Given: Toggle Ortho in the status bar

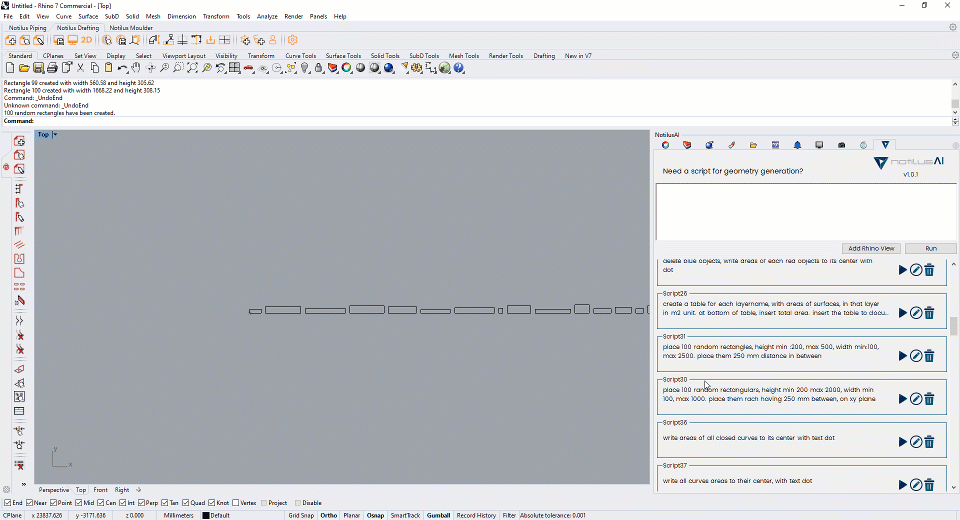Looking at the screenshot, I should click(329, 516).
